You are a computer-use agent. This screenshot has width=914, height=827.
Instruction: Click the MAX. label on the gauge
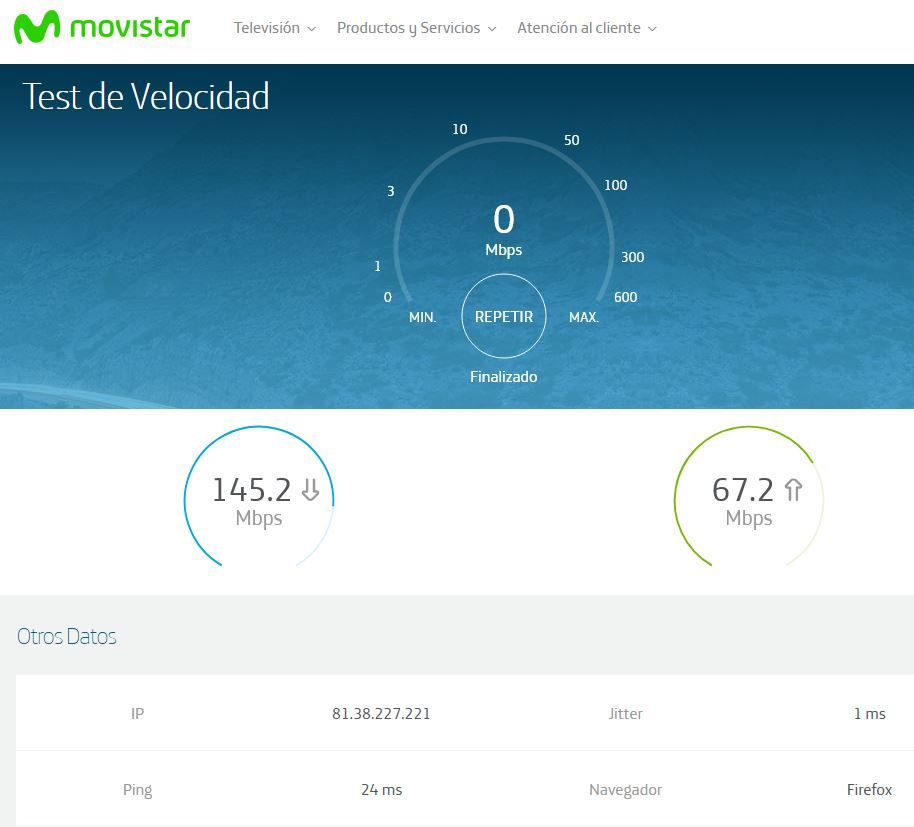[584, 317]
